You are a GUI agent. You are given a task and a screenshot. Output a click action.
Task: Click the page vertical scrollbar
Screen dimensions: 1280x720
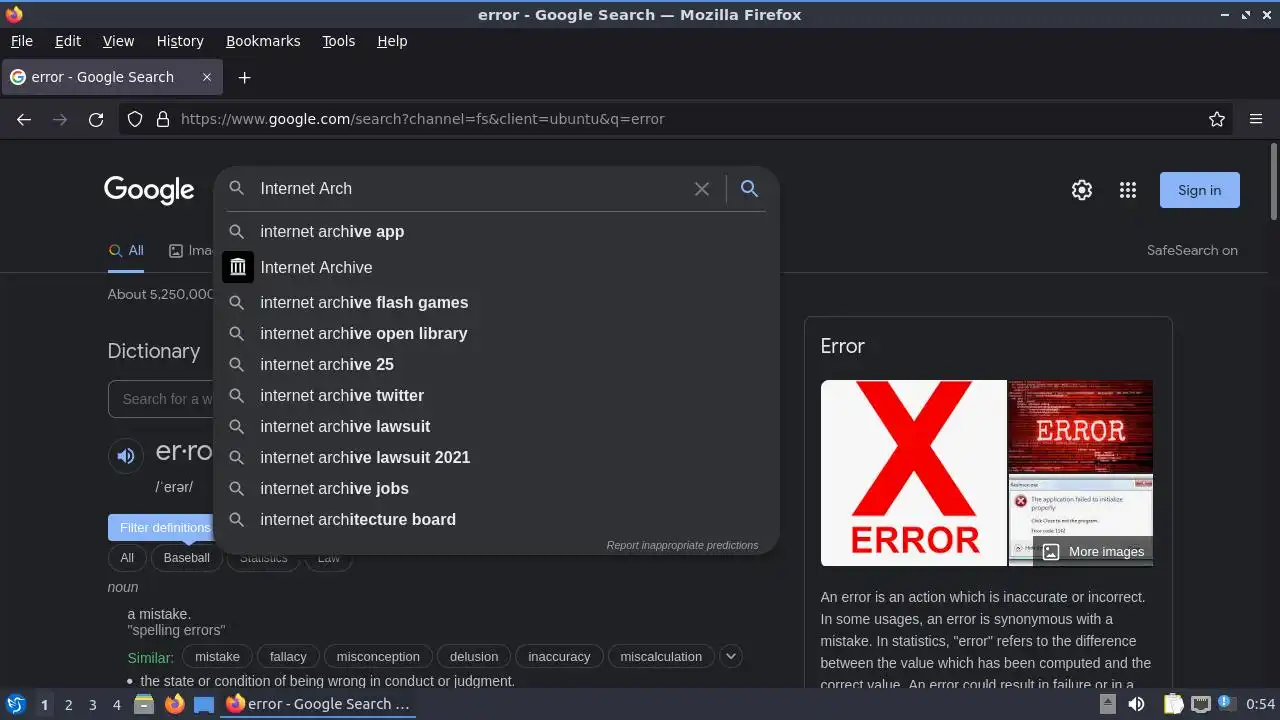pyautogui.click(x=1273, y=182)
